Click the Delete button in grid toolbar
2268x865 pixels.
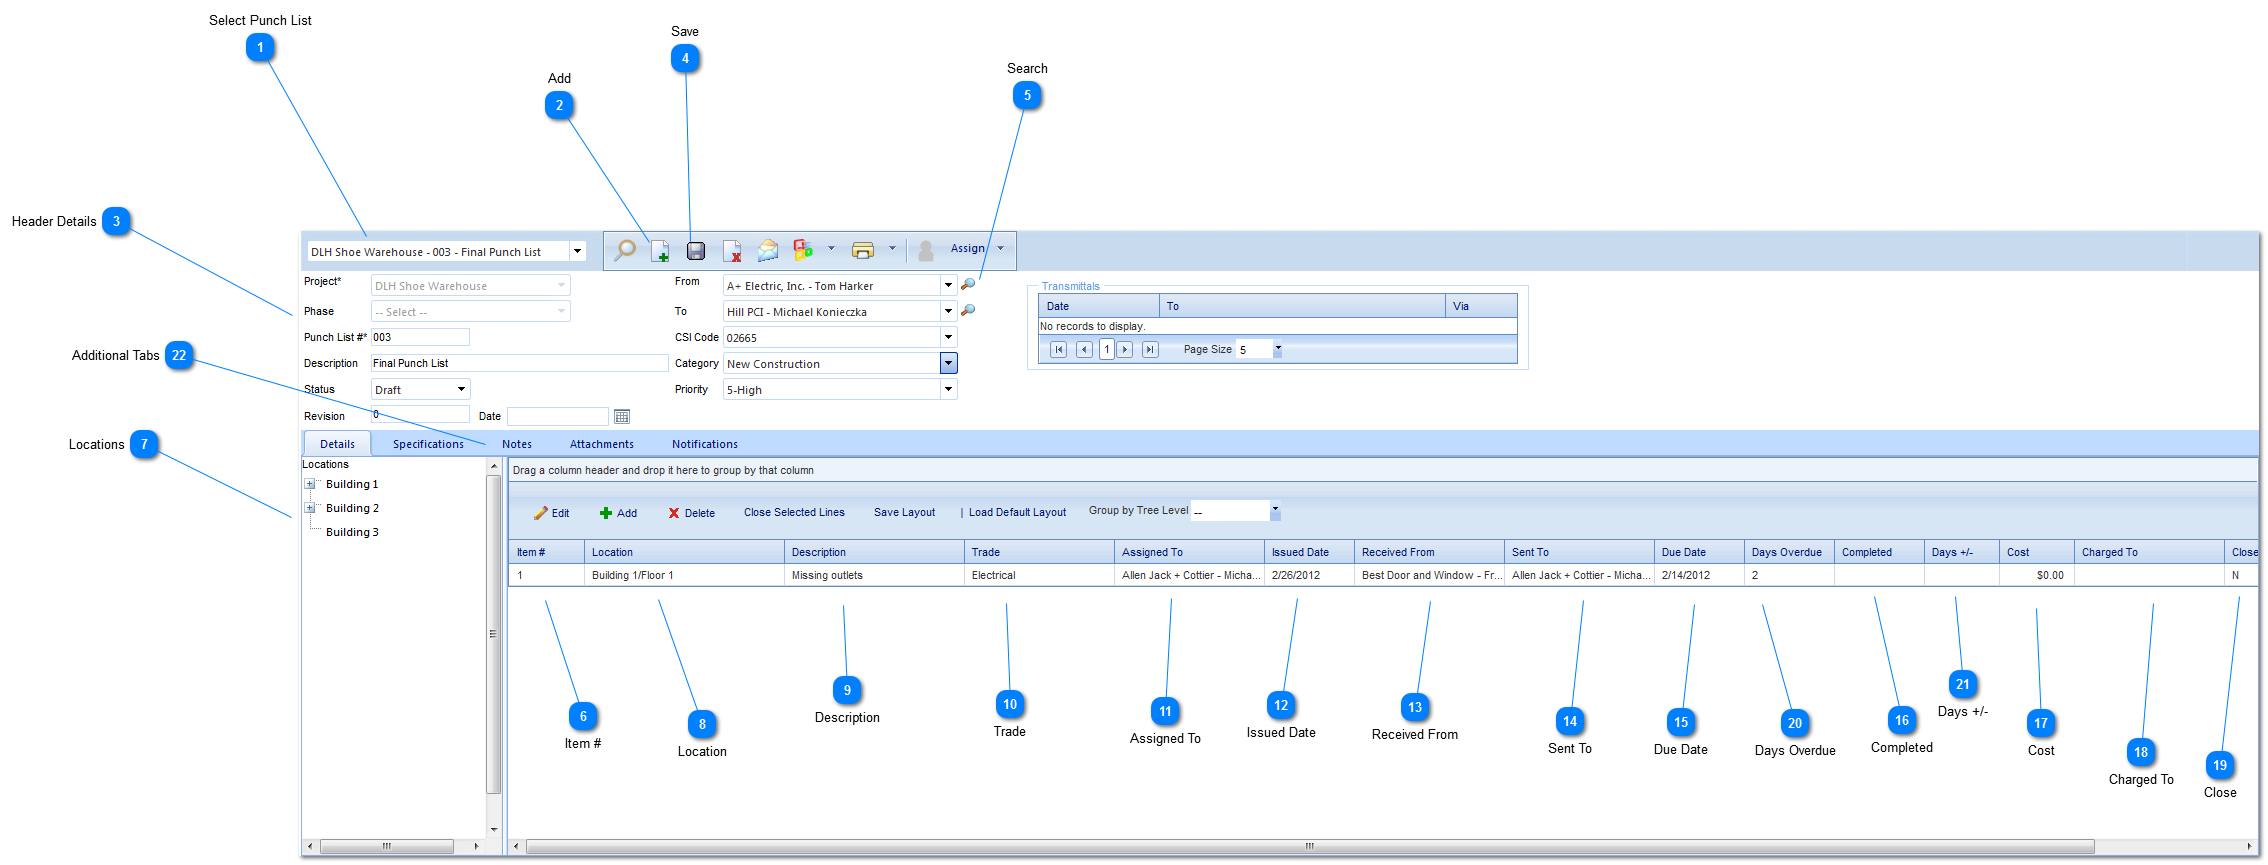tap(691, 513)
